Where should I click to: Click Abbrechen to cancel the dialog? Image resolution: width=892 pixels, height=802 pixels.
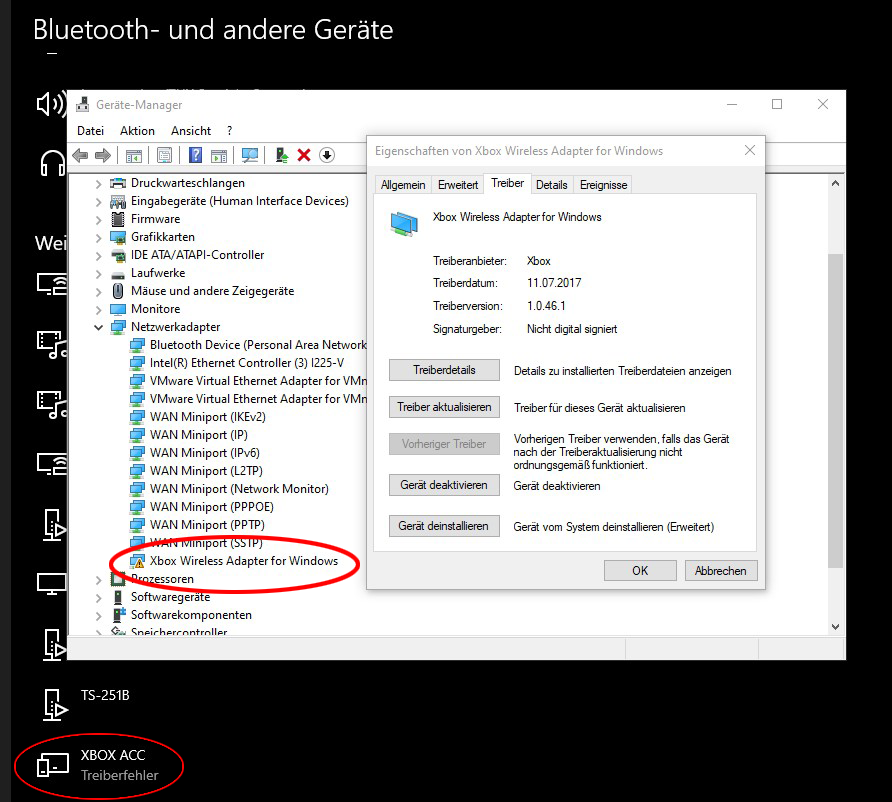[721, 571]
